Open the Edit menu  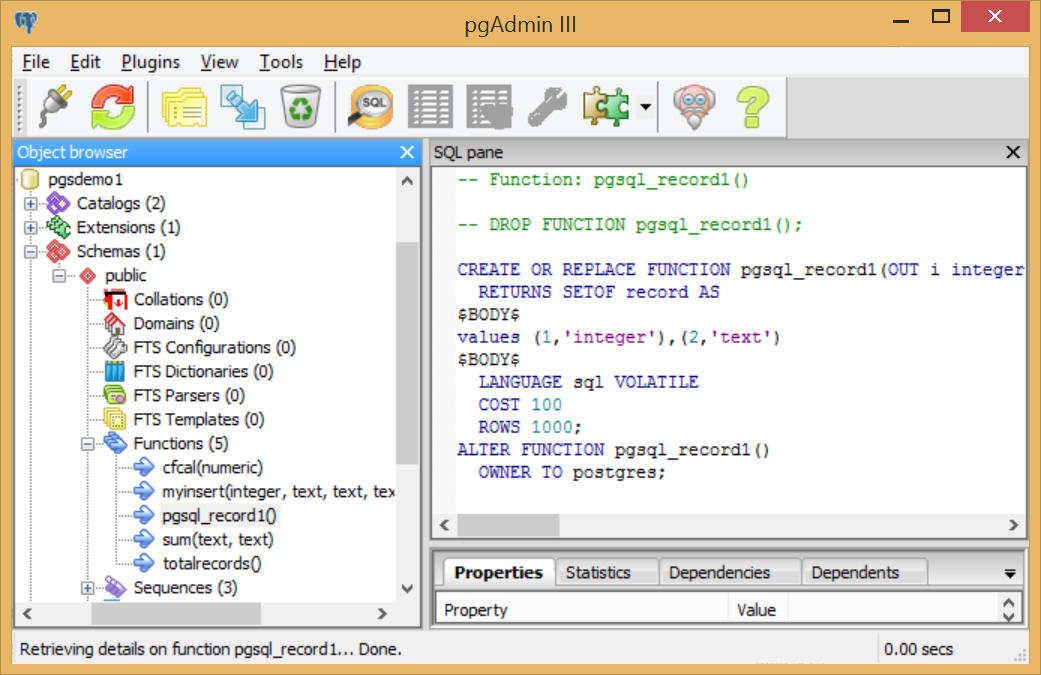(85, 62)
